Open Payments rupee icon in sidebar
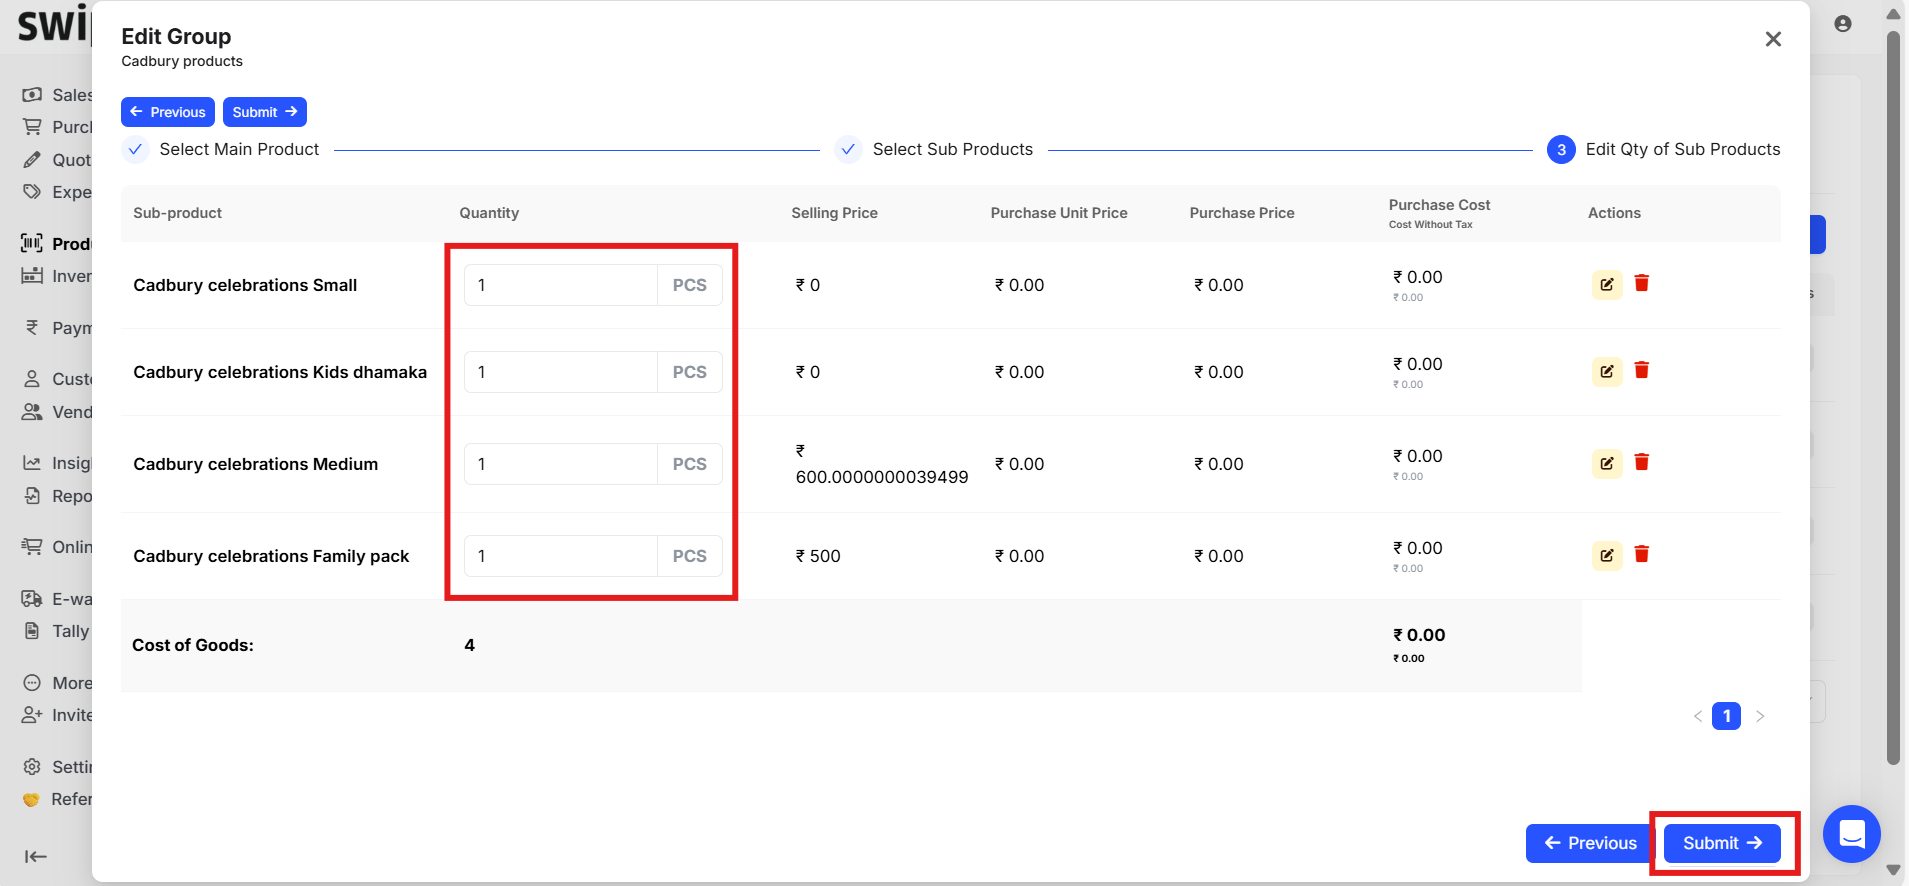This screenshot has width=1909, height=886. pos(32,328)
